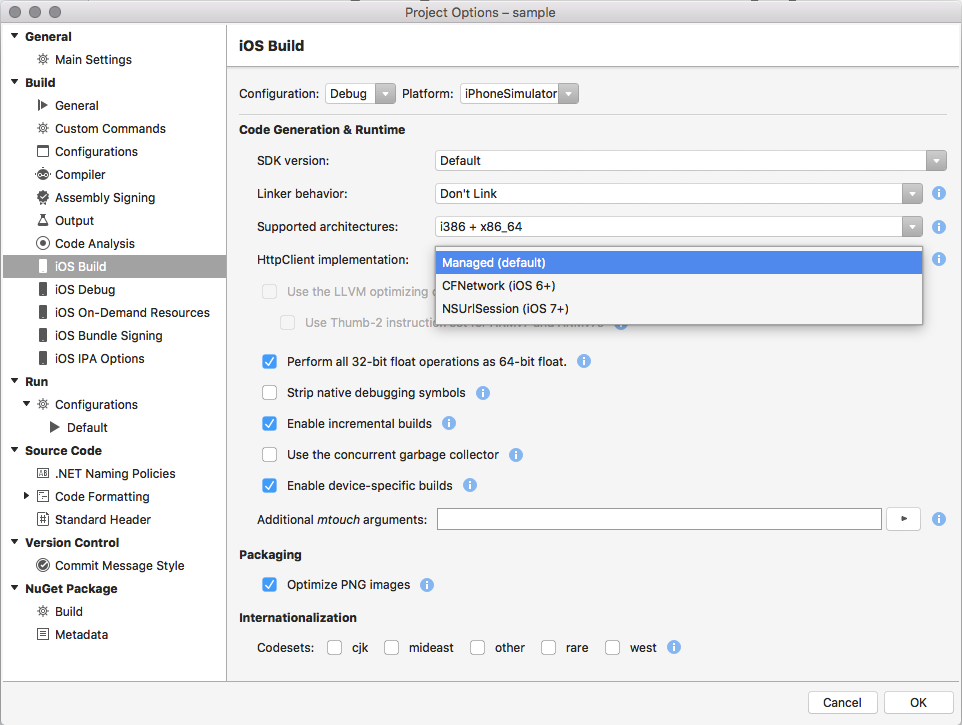Uncheck Optimize PNG images
The image size is (962, 725).
click(269, 585)
